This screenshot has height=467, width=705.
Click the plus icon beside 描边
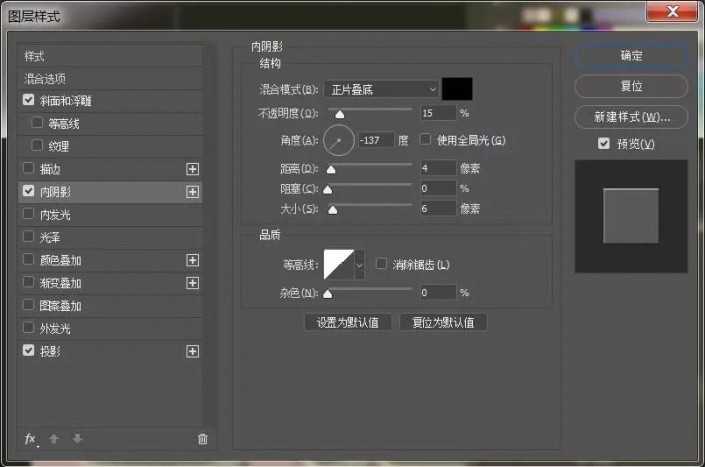(193, 168)
